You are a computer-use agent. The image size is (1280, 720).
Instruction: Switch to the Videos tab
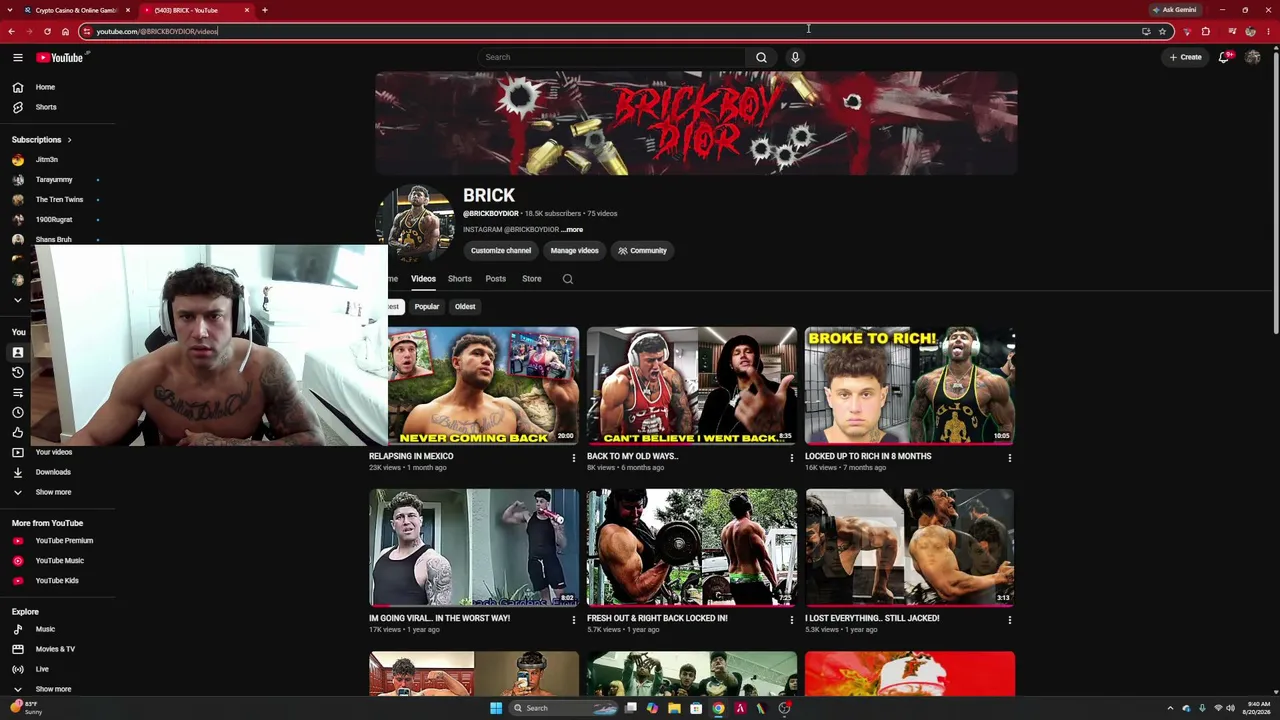(x=423, y=279)
